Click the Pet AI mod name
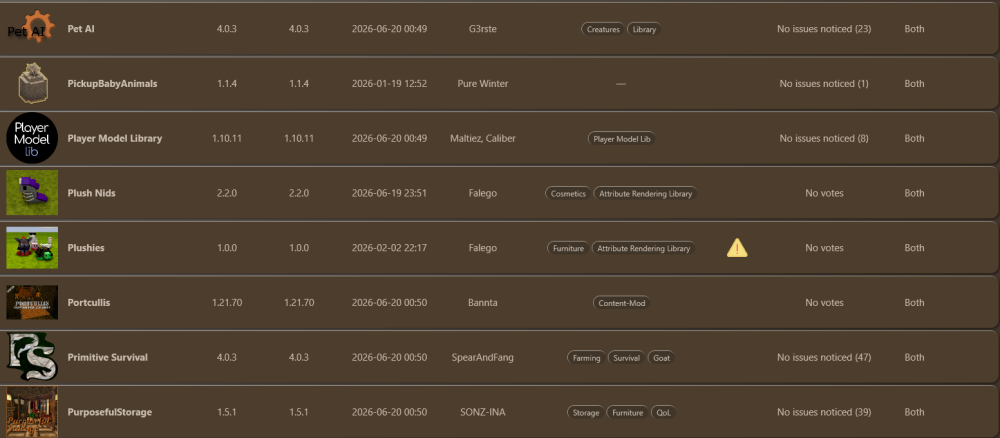 click(x=81, y=29)
